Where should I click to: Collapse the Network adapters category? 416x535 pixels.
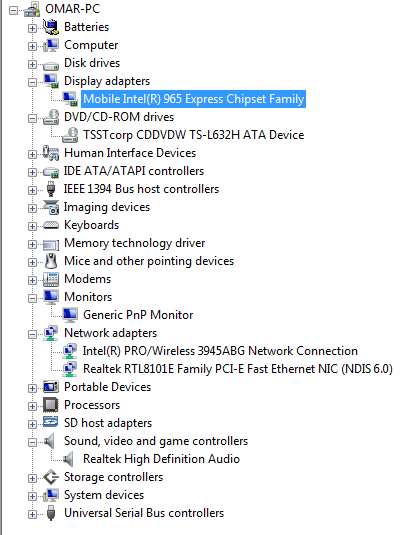click(x=32, y=334)
